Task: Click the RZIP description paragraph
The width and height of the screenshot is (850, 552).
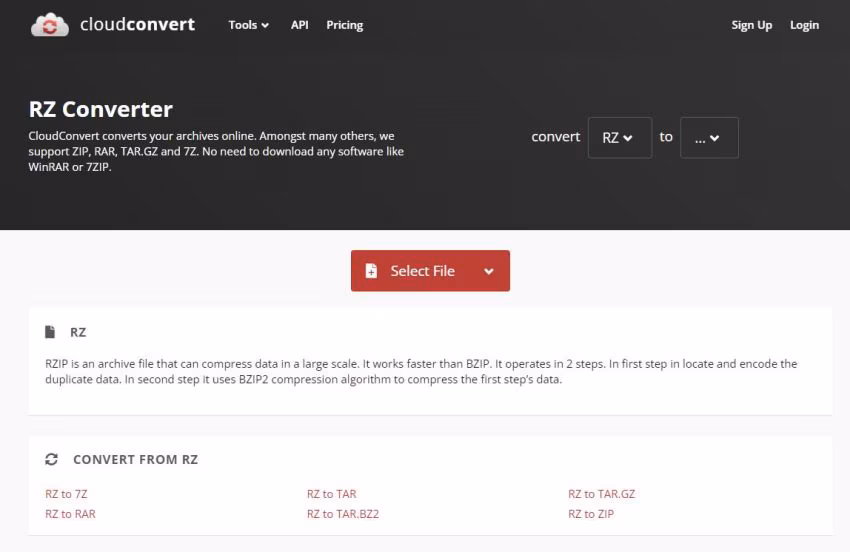Action: tap(421, 371)
